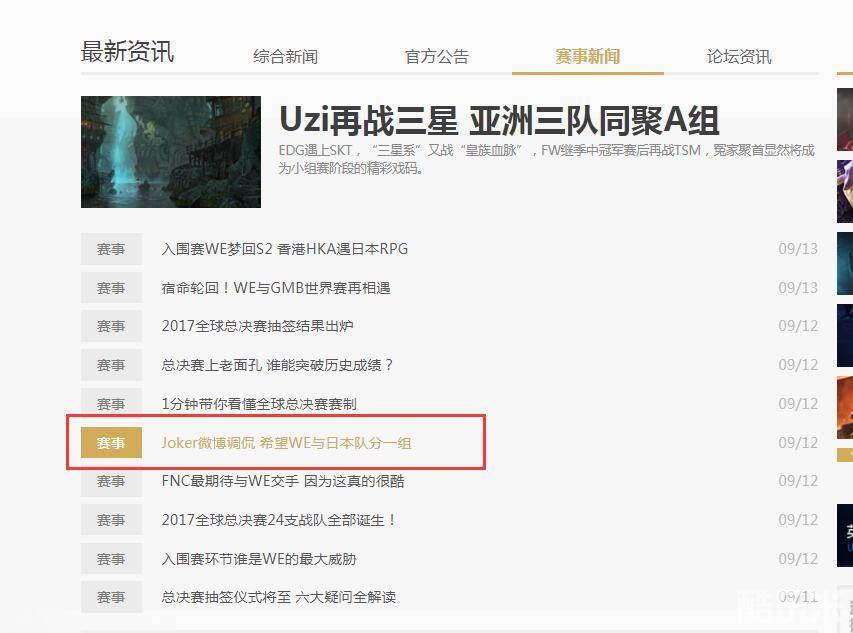
Task: Read 2017全球总决赛抽签结果出炉 news
Action: tap(257, 326)
